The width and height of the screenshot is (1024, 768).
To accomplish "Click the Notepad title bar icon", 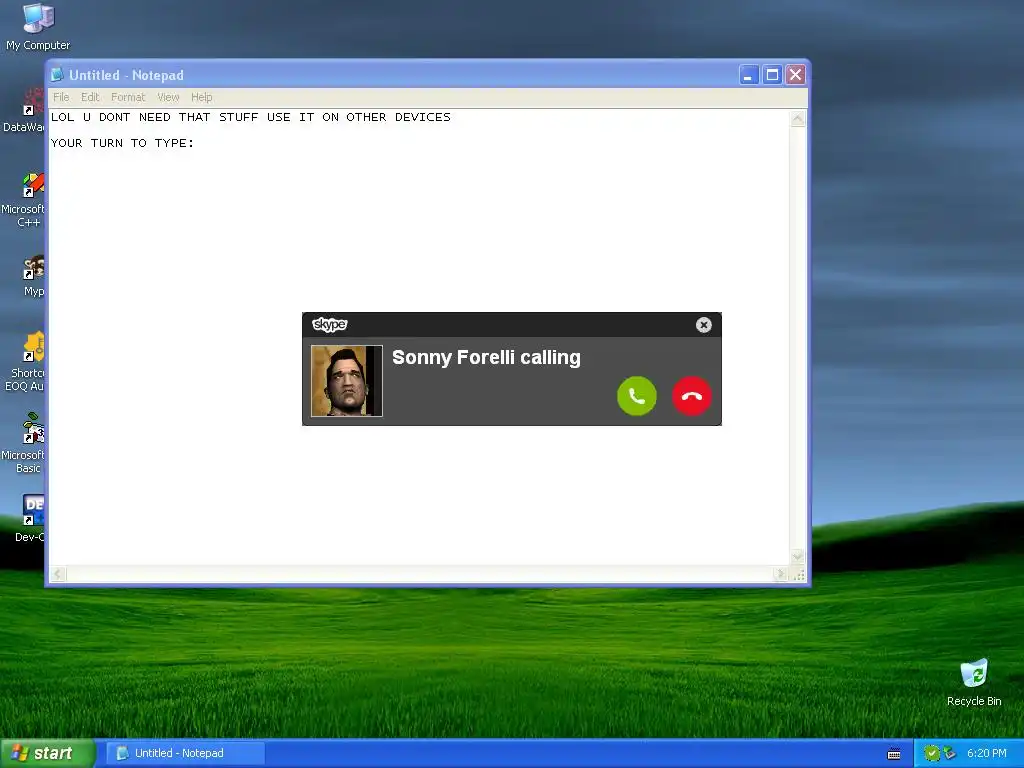I will [x=57, y=75].
